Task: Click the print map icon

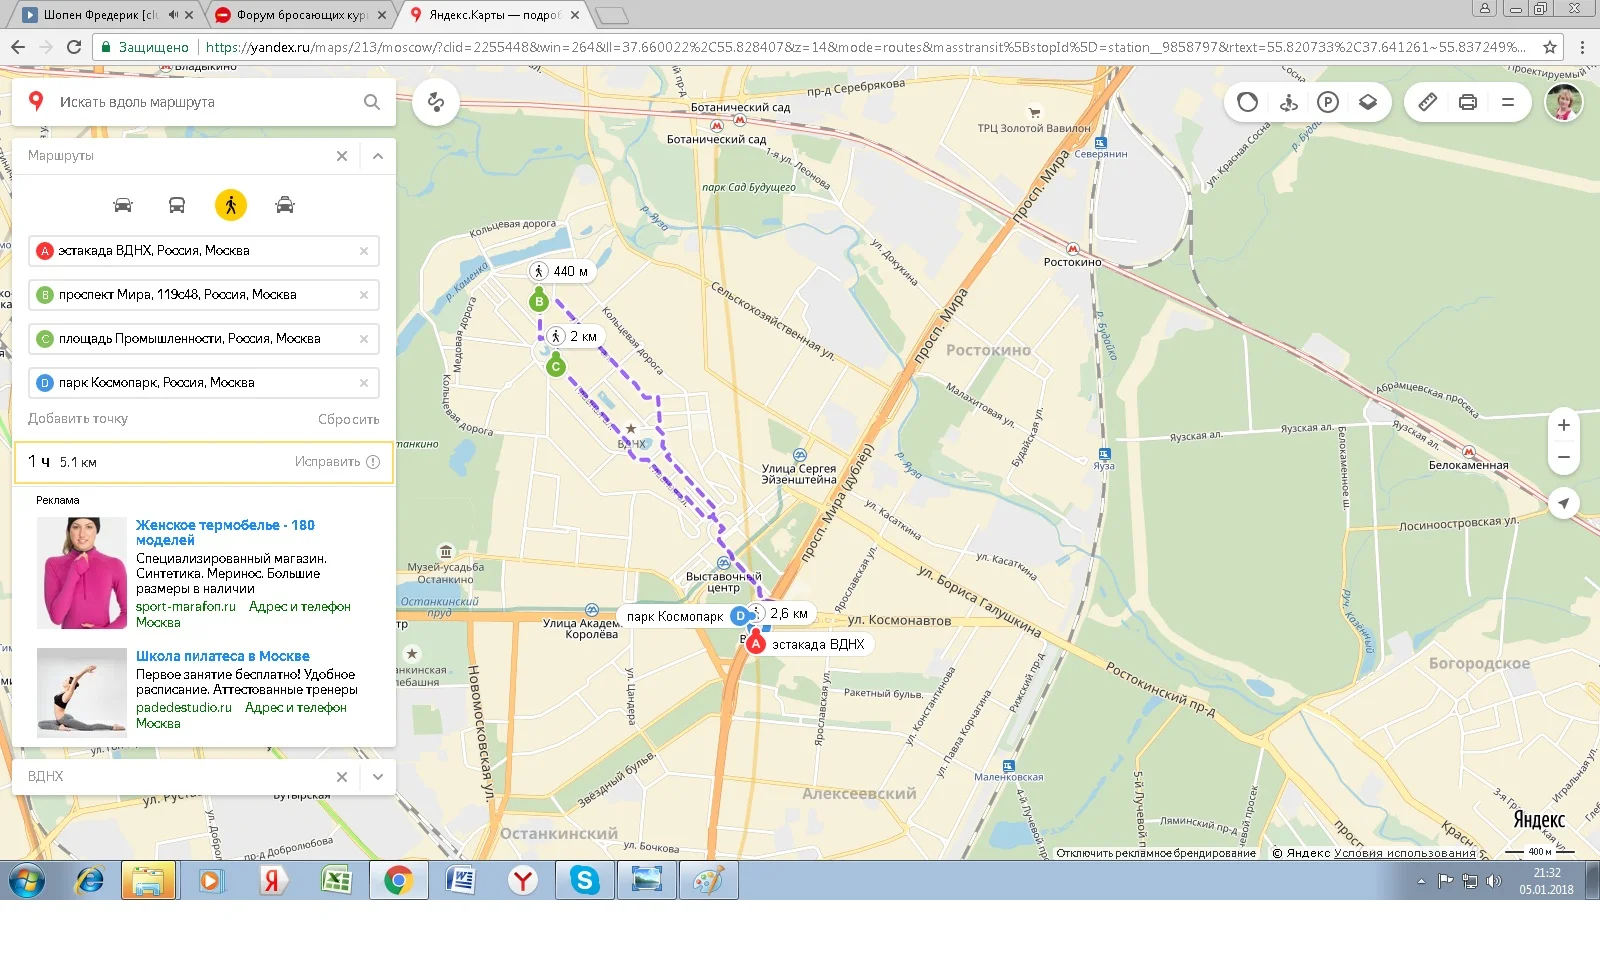Action: point(1468,102)
